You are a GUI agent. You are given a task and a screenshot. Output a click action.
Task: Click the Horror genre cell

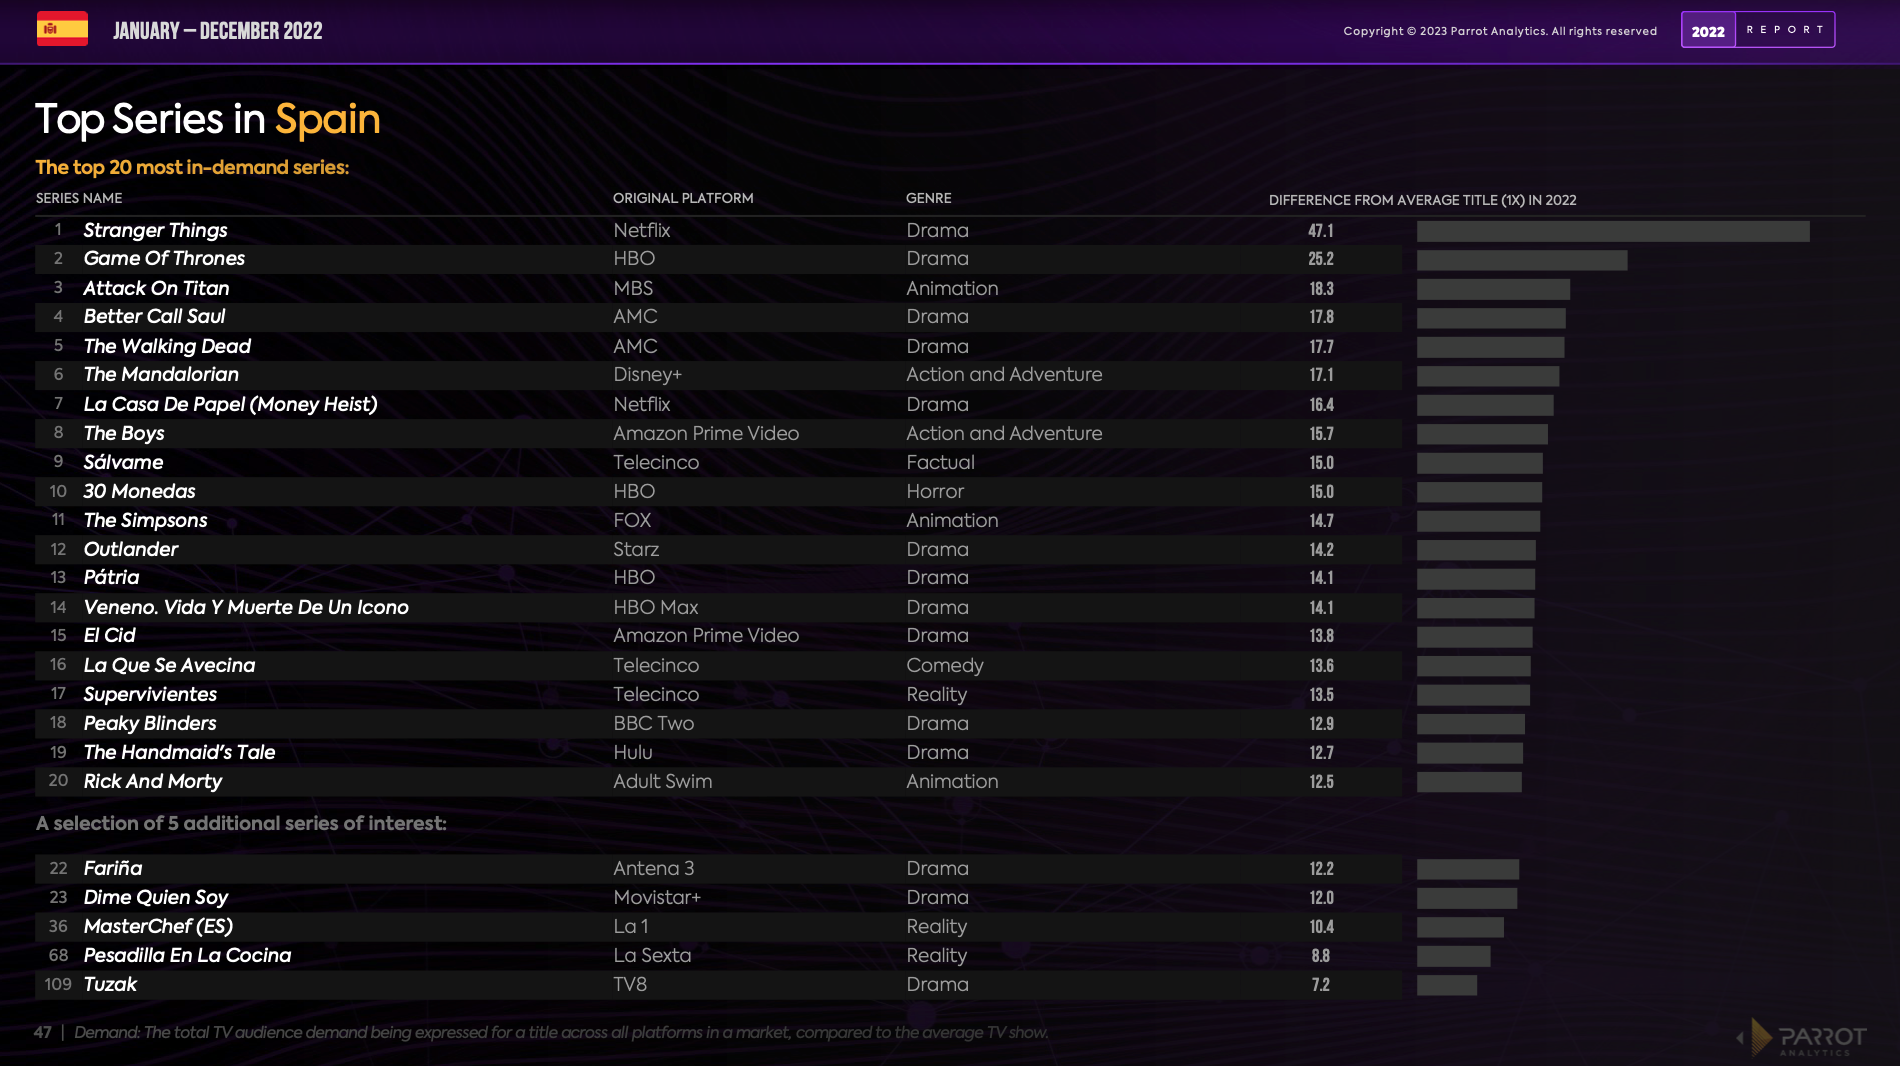coord(935,491)
